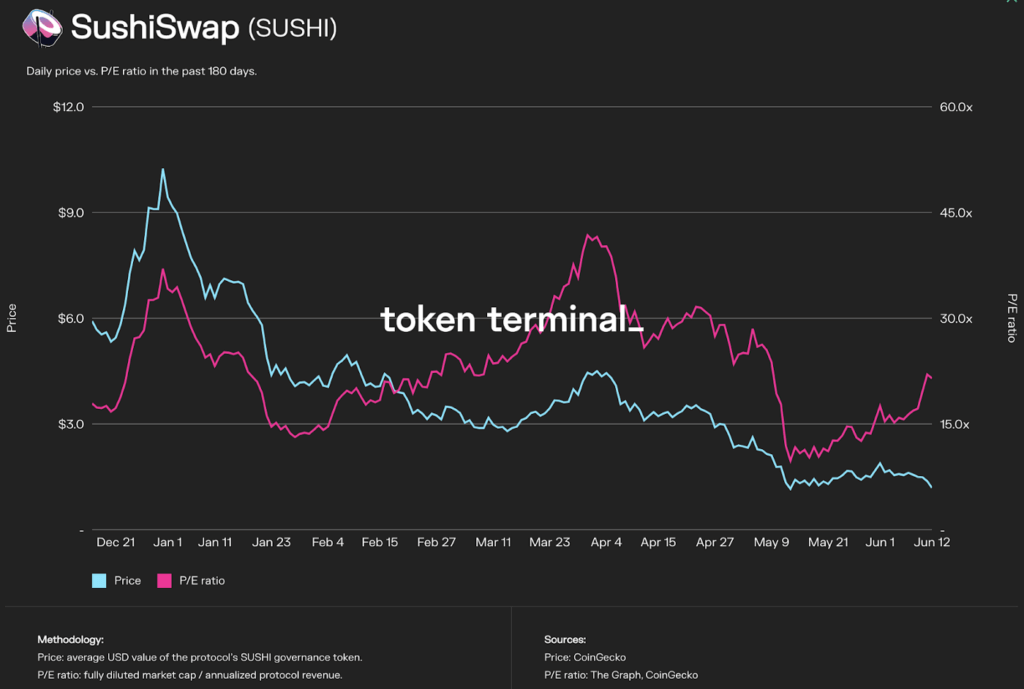Click the $12.0 price axis label
The image size is (1024, 689).
click(x=68, y=107)
